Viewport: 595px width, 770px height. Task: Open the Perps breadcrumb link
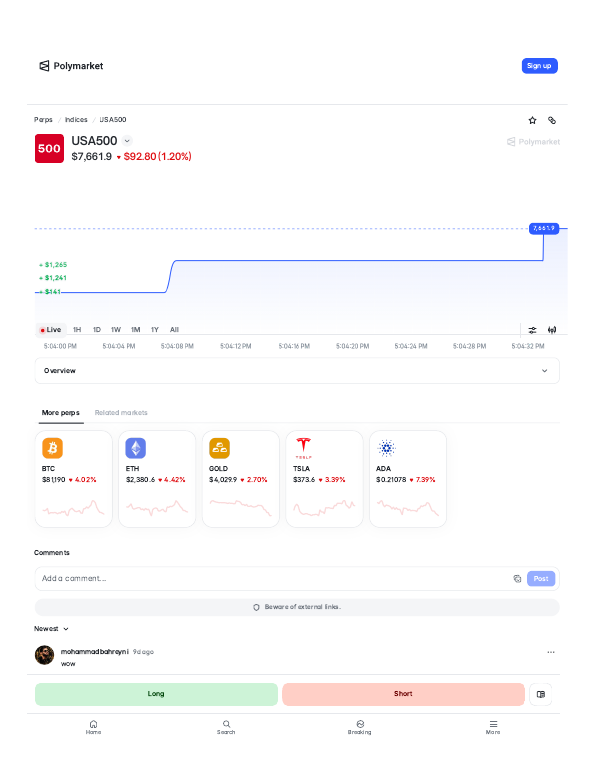(x=43, y=120)
